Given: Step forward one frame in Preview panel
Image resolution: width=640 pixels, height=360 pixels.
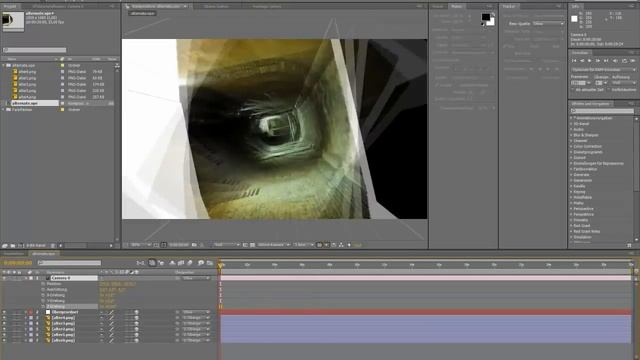Looking at the screenshot, I should click(598, 61).
